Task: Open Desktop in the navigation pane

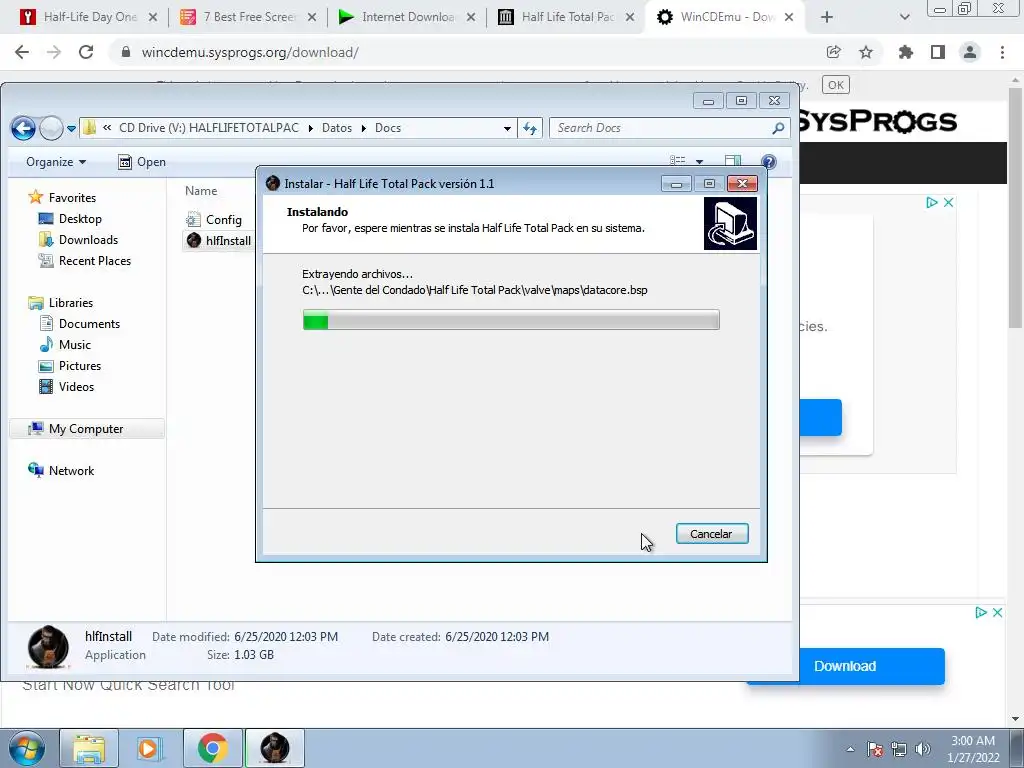Action: pos(70,219)
